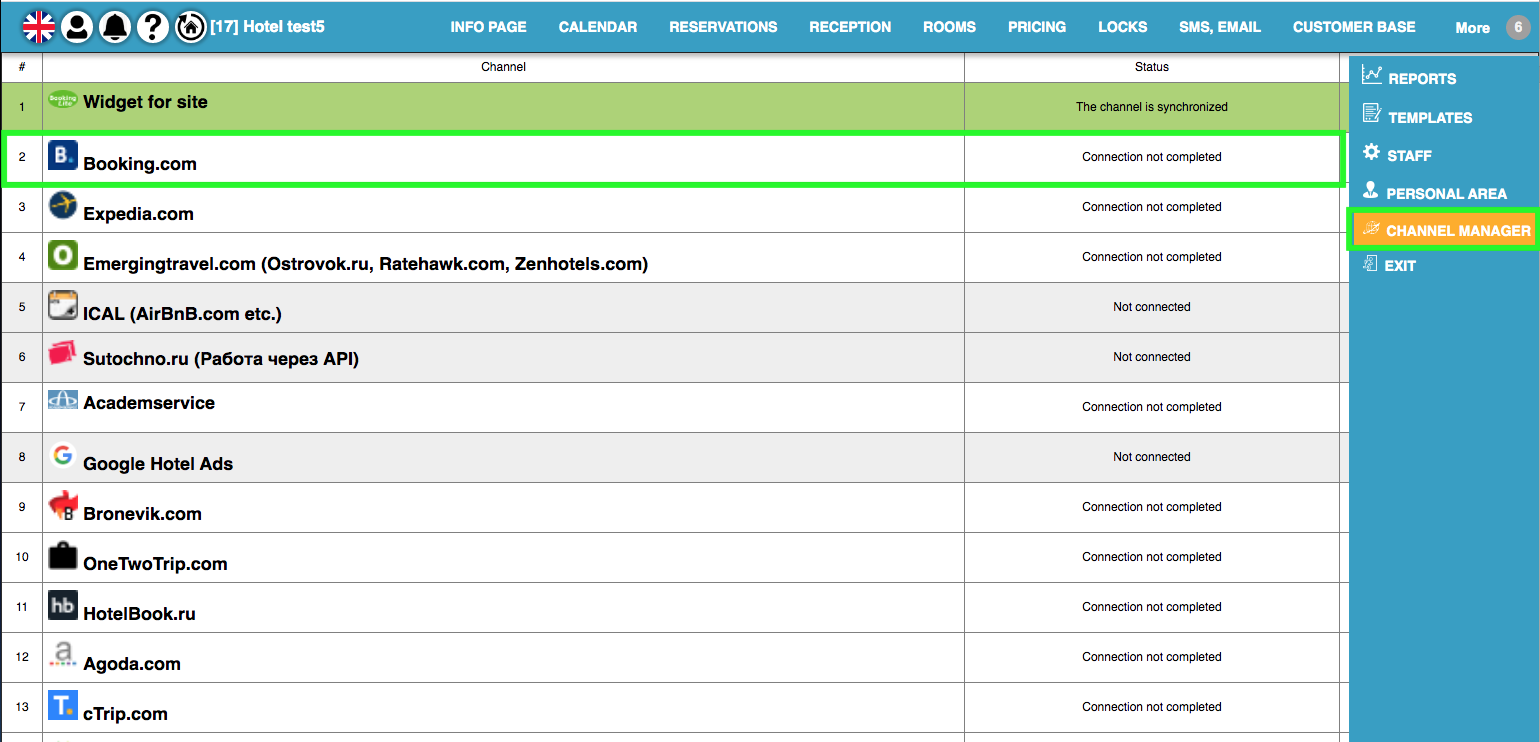Open the Pricing menu item
The width and height of the screenshot is (1540, 742).
click(1036, 27)
